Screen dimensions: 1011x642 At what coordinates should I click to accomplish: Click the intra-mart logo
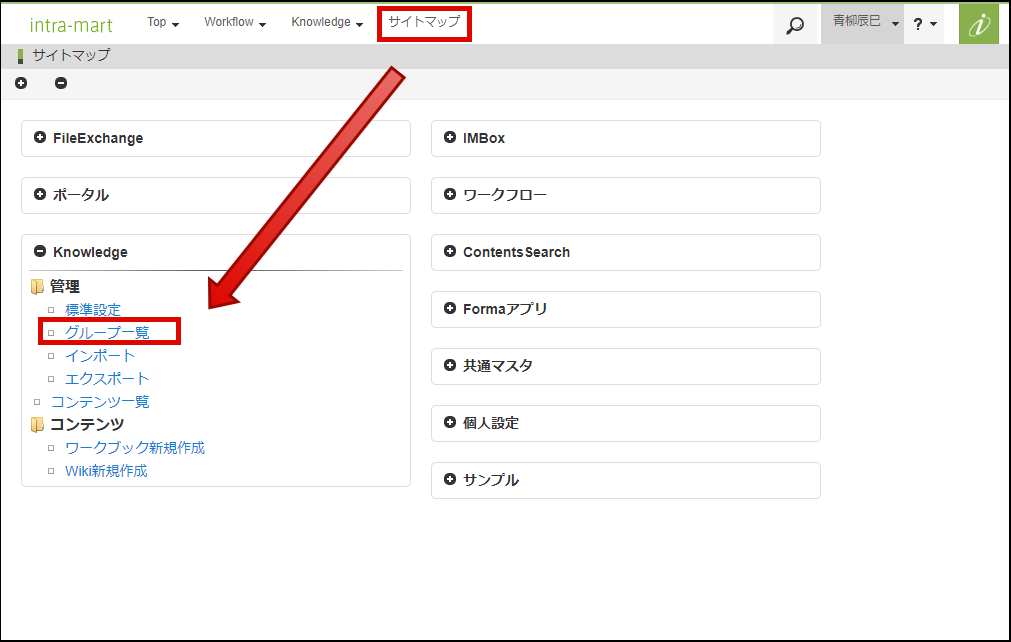(x=71, y=25)
